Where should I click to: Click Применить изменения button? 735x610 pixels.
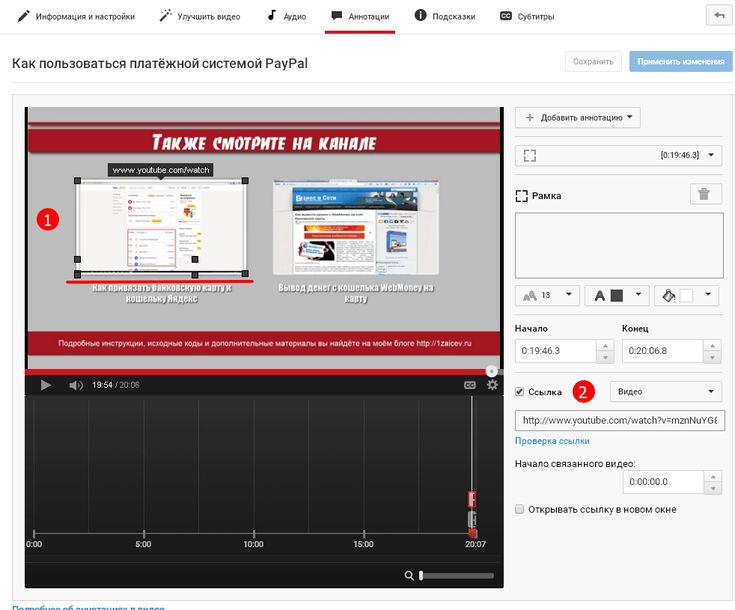[x=681, y=61]
